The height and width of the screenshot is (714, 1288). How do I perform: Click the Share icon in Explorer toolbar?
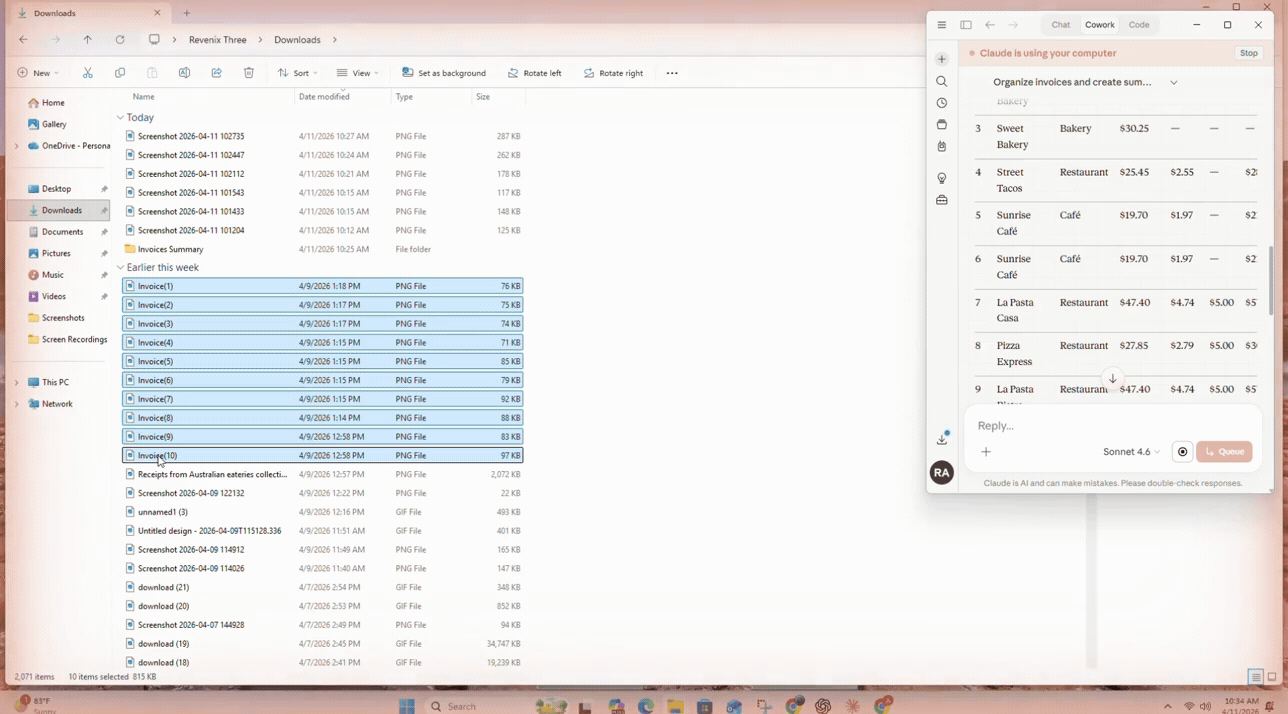(x=216, y=73)
